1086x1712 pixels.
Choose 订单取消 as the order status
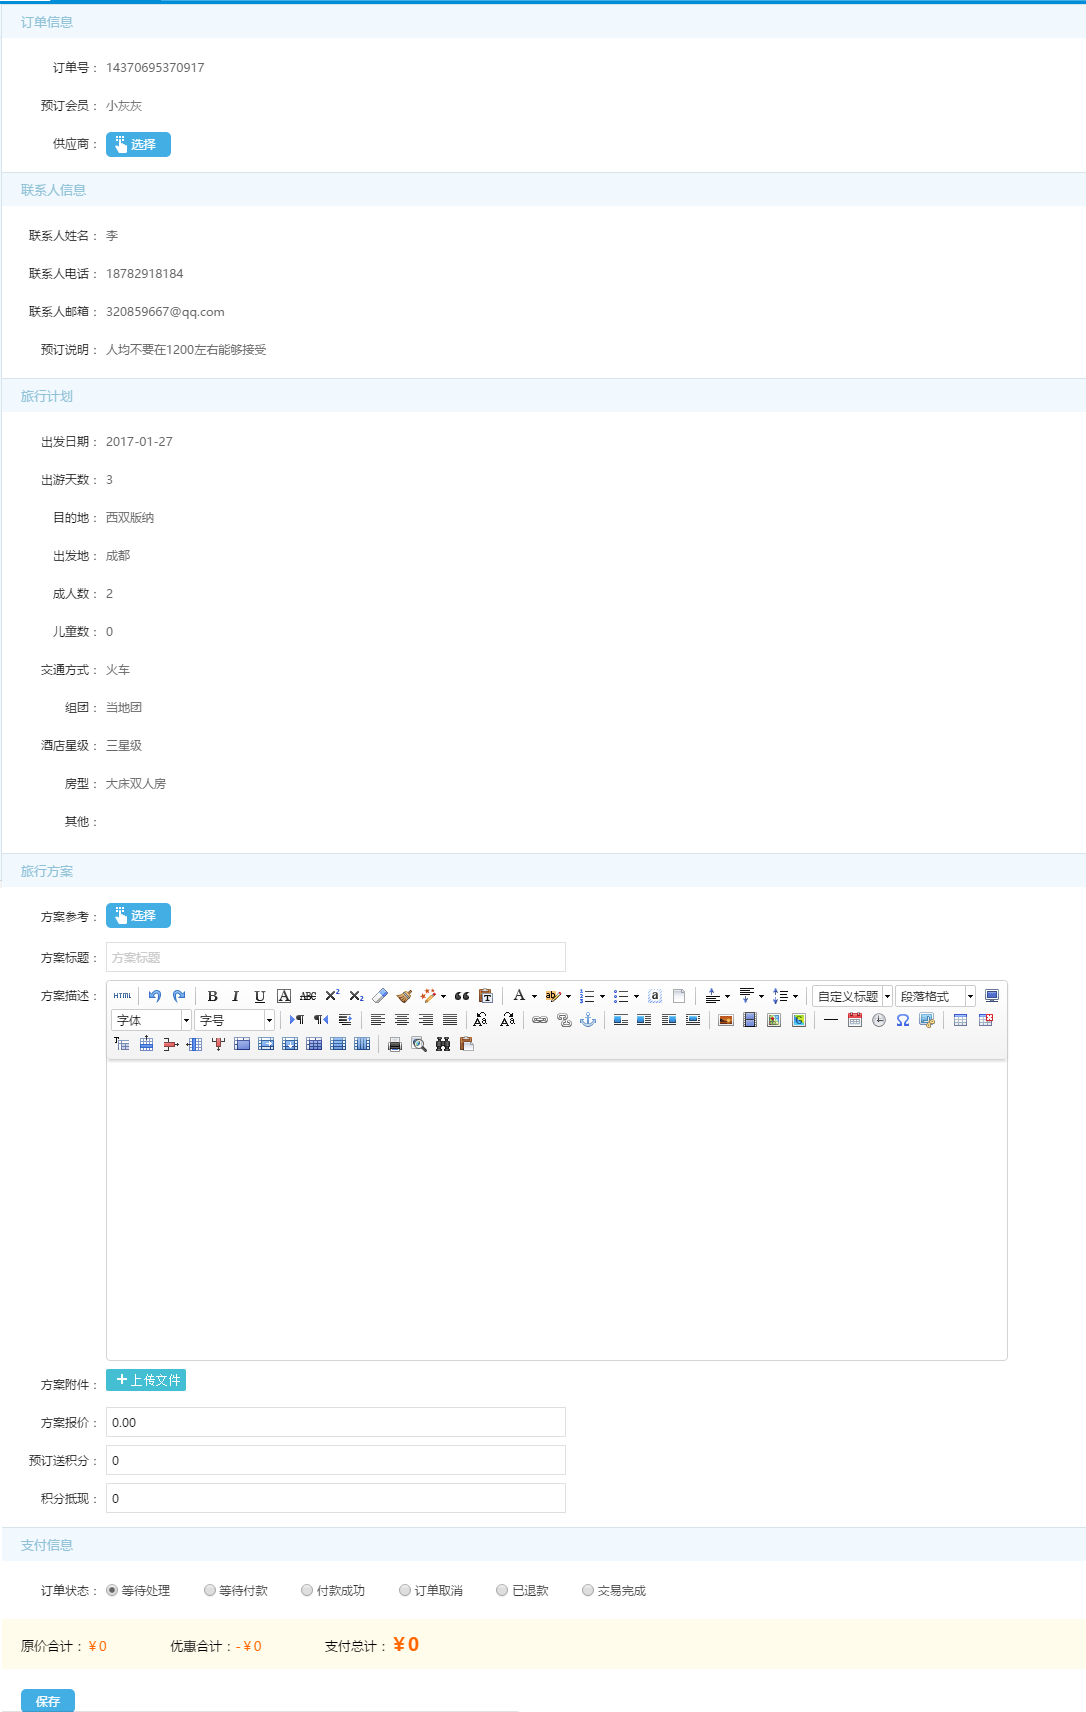coord(405,1590)
